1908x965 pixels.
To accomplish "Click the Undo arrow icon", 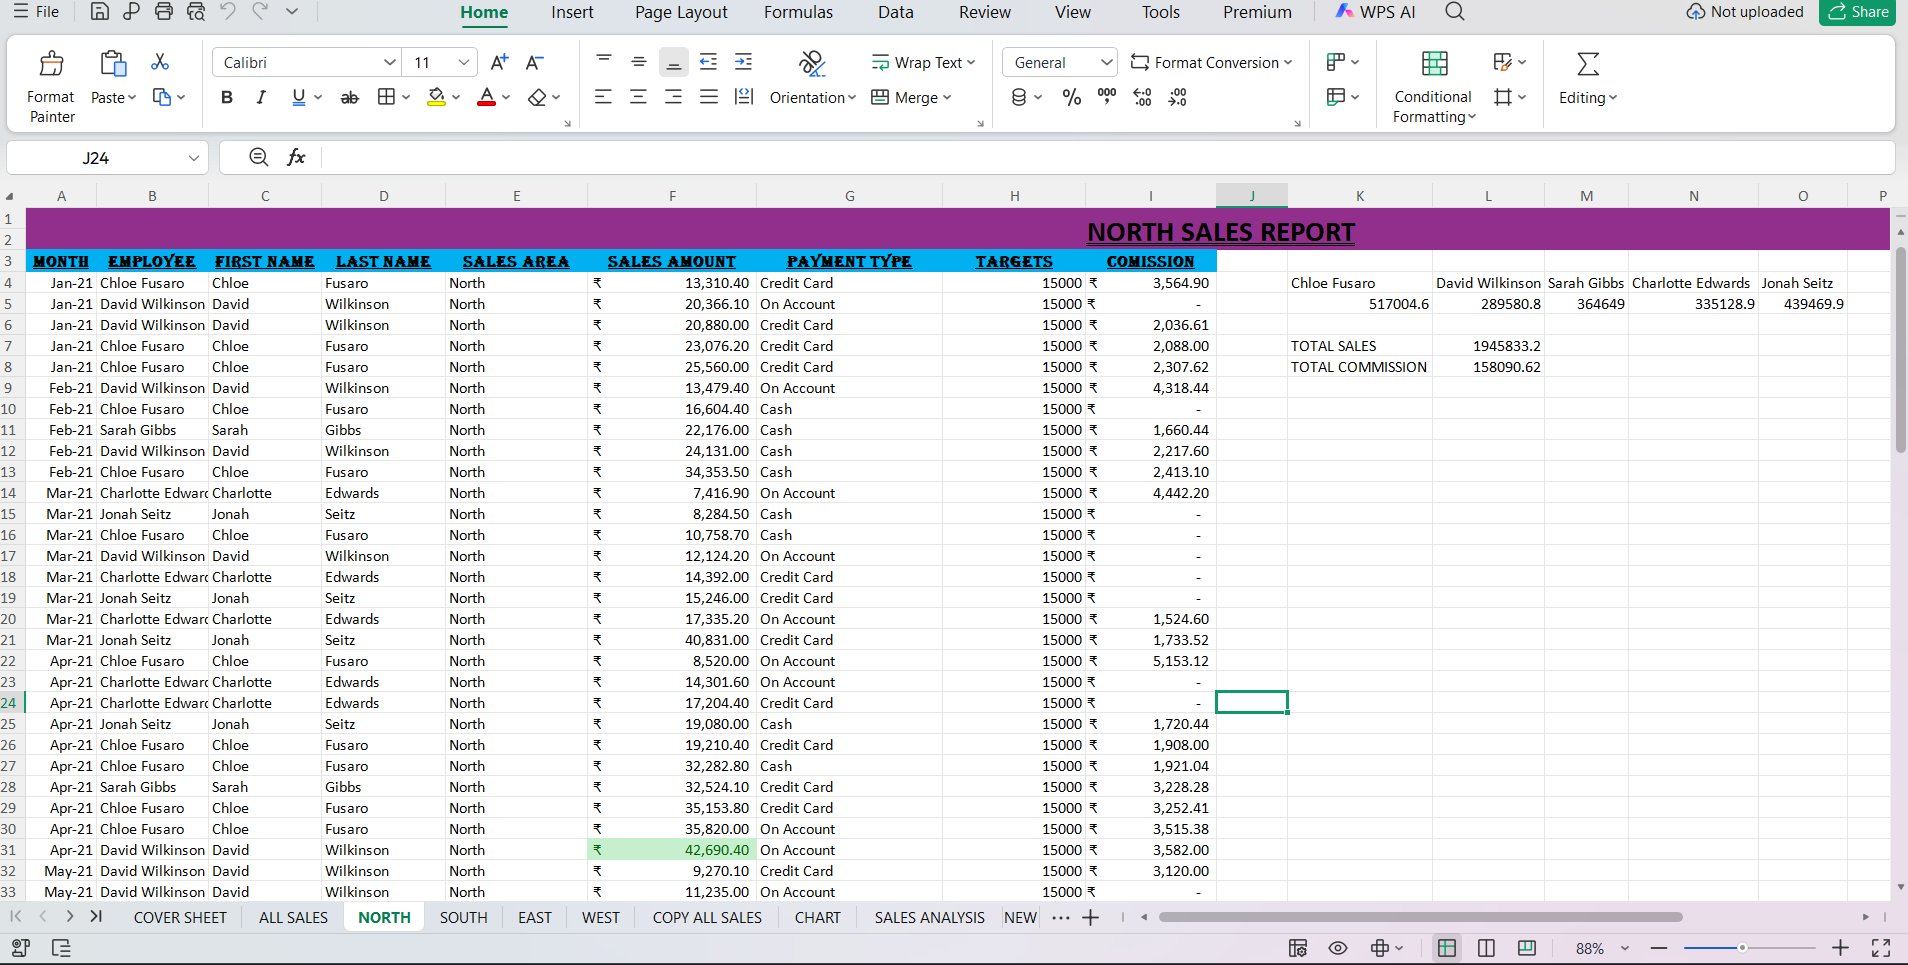I will 228,12.
